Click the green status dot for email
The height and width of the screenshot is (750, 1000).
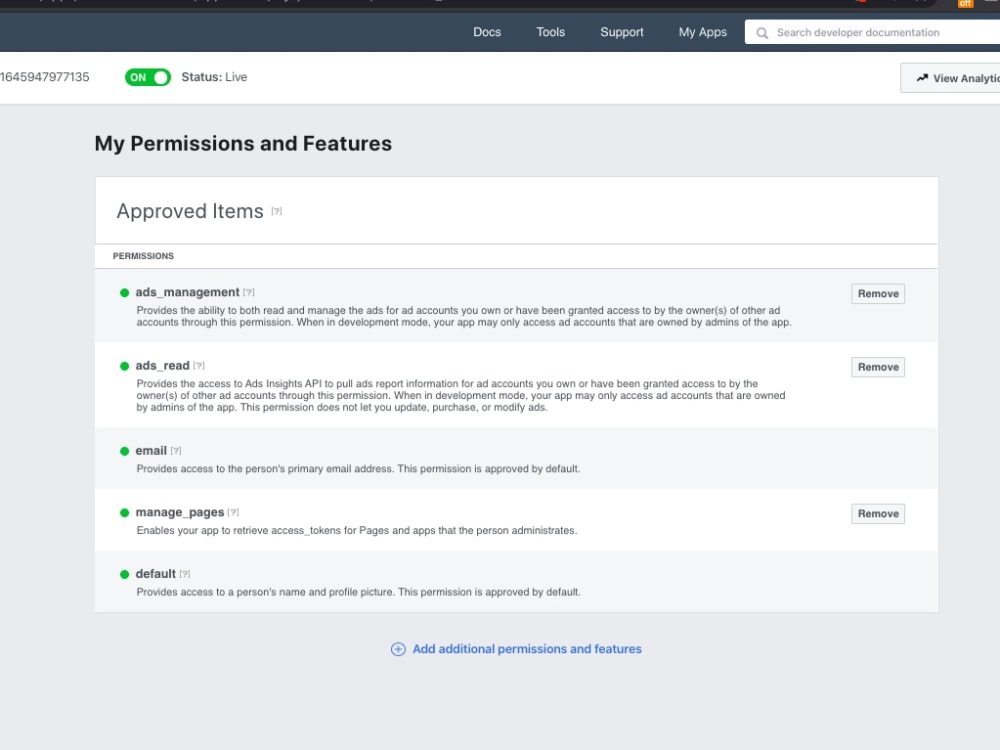pyautogui.click(x=124, y=451)
